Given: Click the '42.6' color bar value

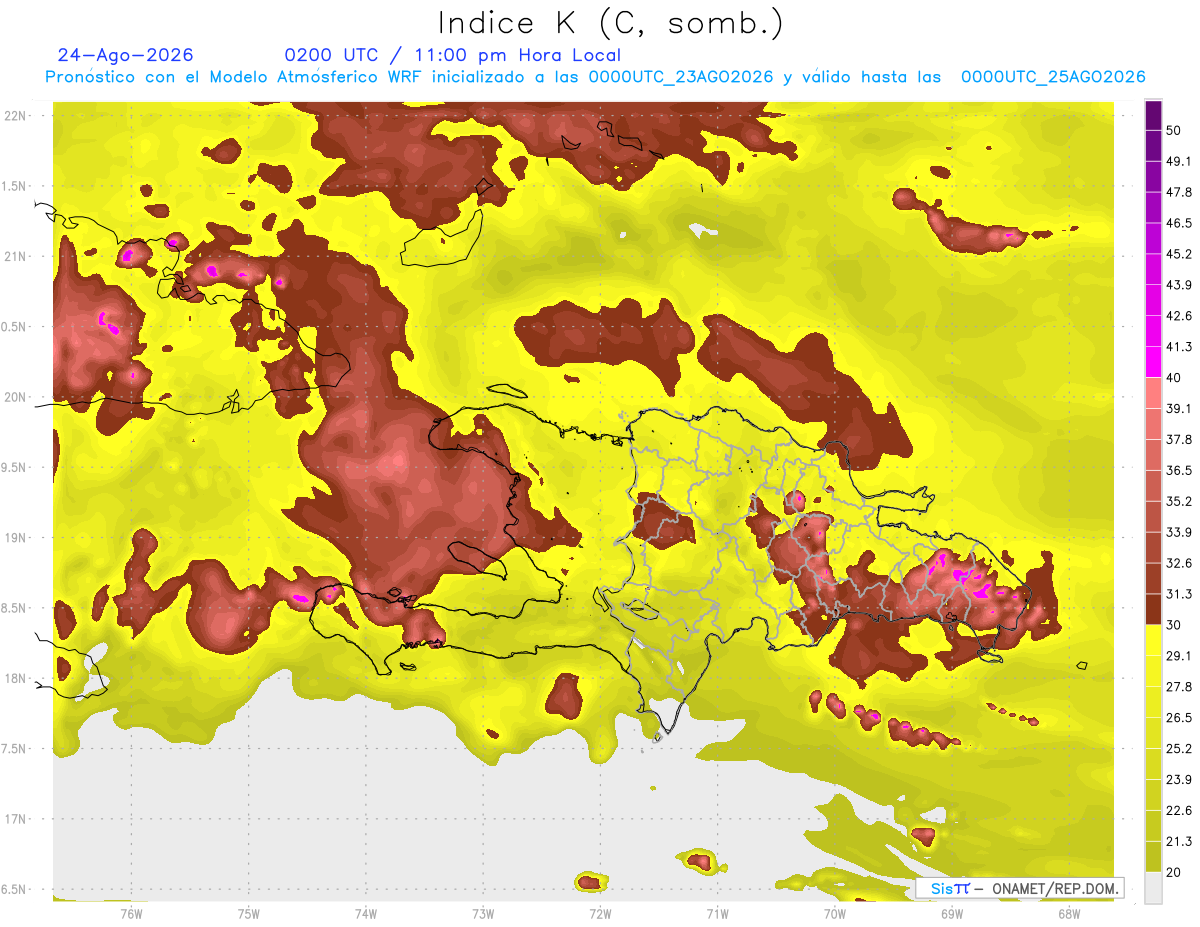Looking at the screenshot, I should click(1179, 316).
